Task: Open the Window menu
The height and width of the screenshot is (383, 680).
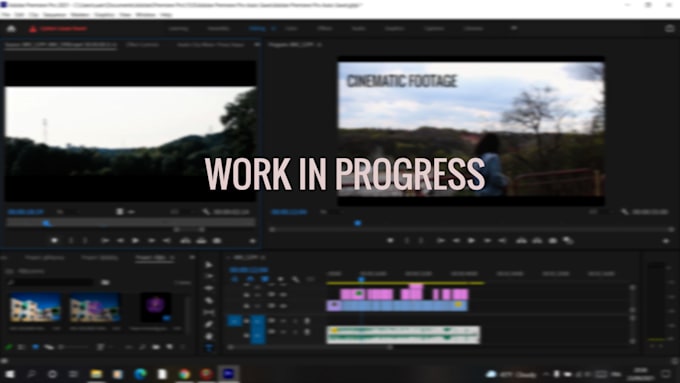Action: pos(145,14)
